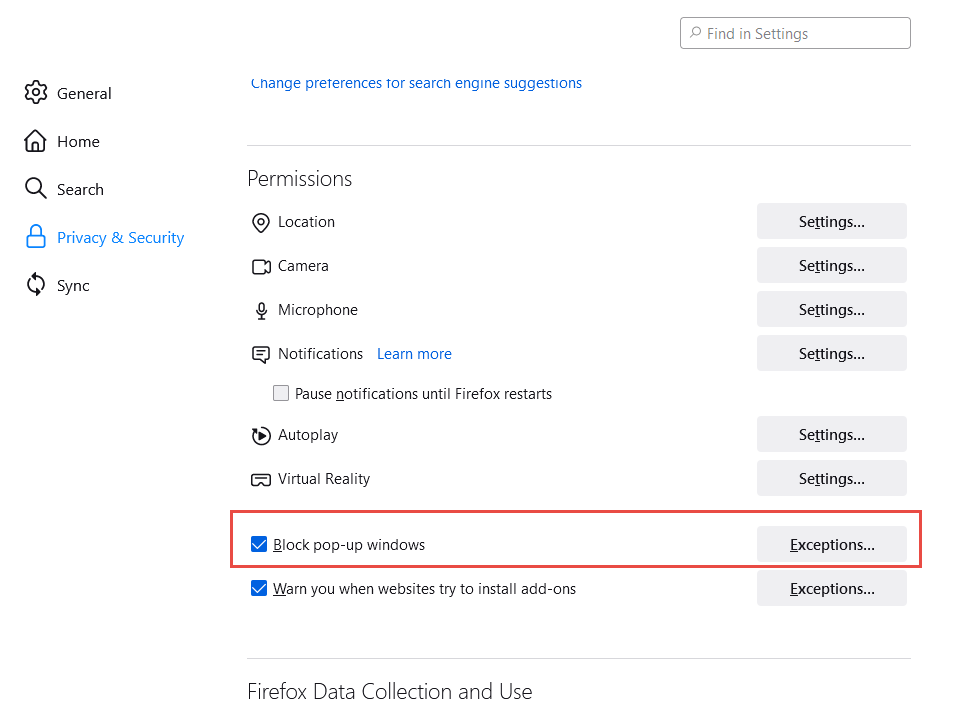The height and width of the screenshot is (709, 967).
Task: Click the Location pin icon
Action: 261,222
